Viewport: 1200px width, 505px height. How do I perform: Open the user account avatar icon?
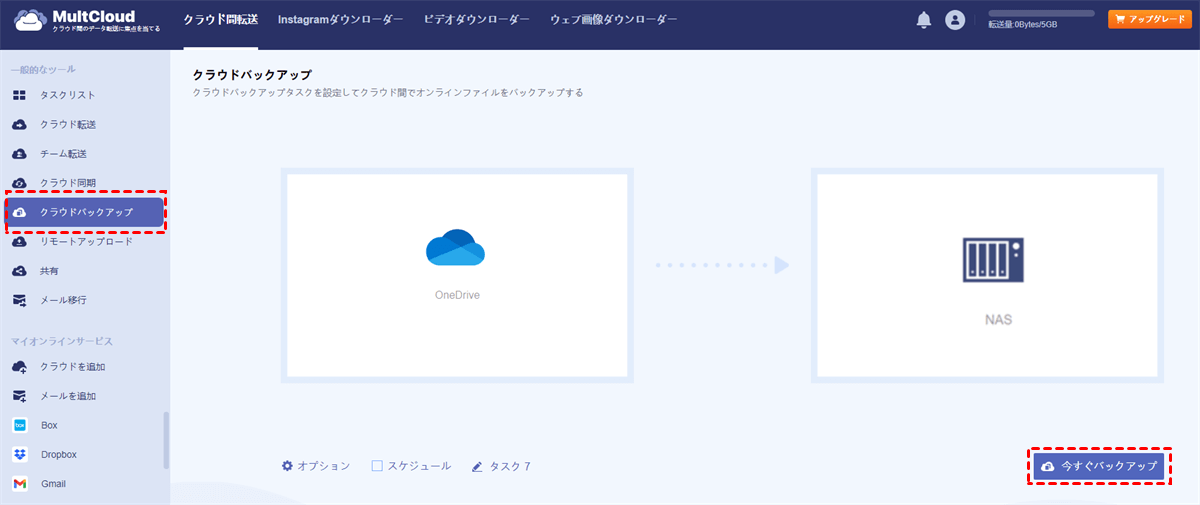[955, 20]
